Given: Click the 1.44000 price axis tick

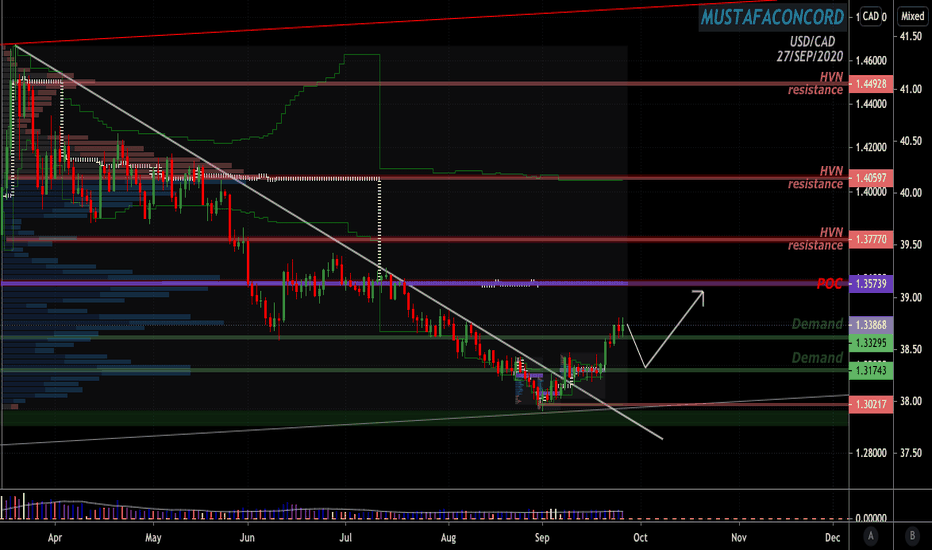Looking at the screenshot, I should coord(871,104).
